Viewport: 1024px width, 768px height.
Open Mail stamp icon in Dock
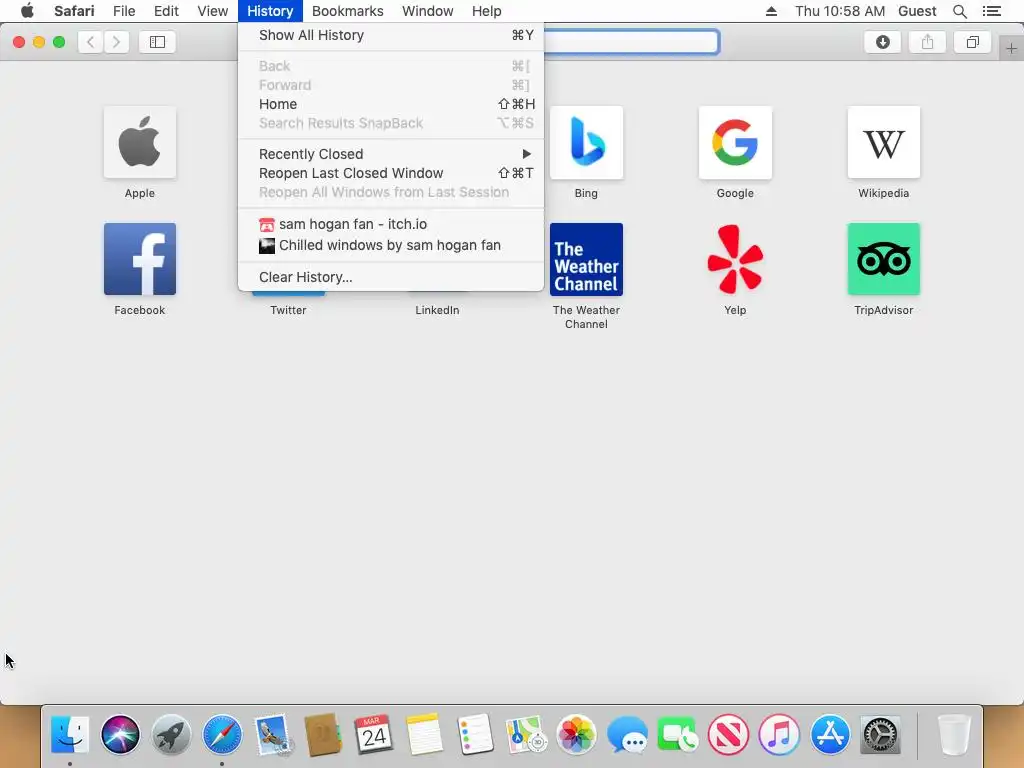tap(272, 734)
